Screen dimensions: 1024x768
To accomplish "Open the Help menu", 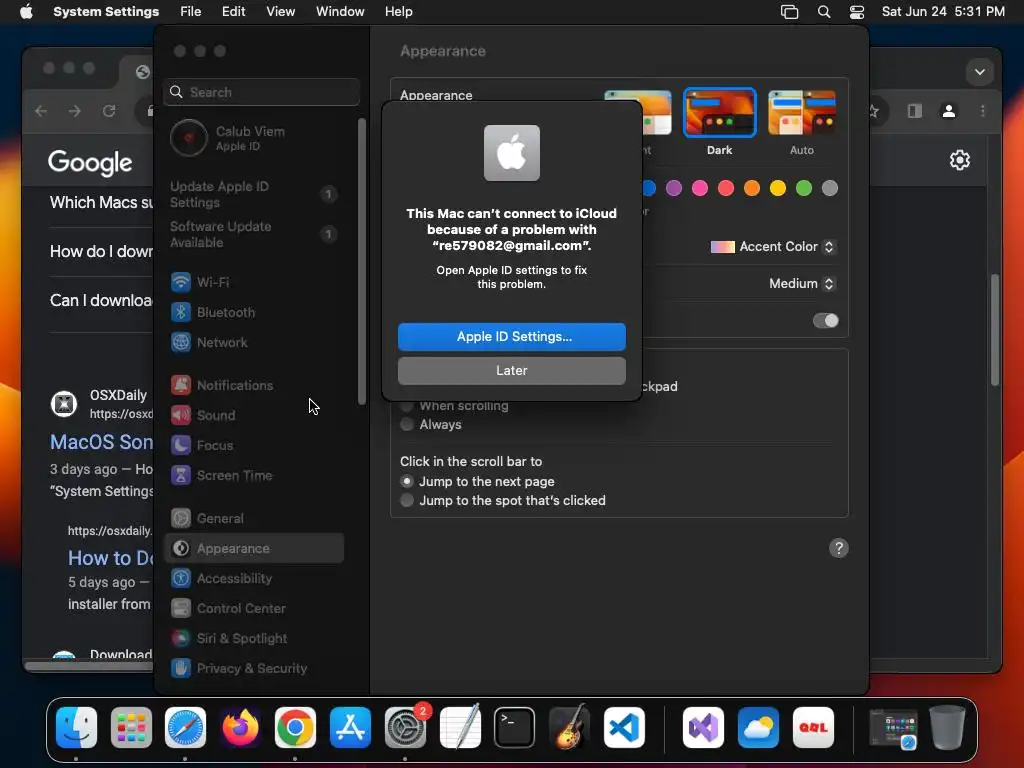I will click(x=398, y=12).
